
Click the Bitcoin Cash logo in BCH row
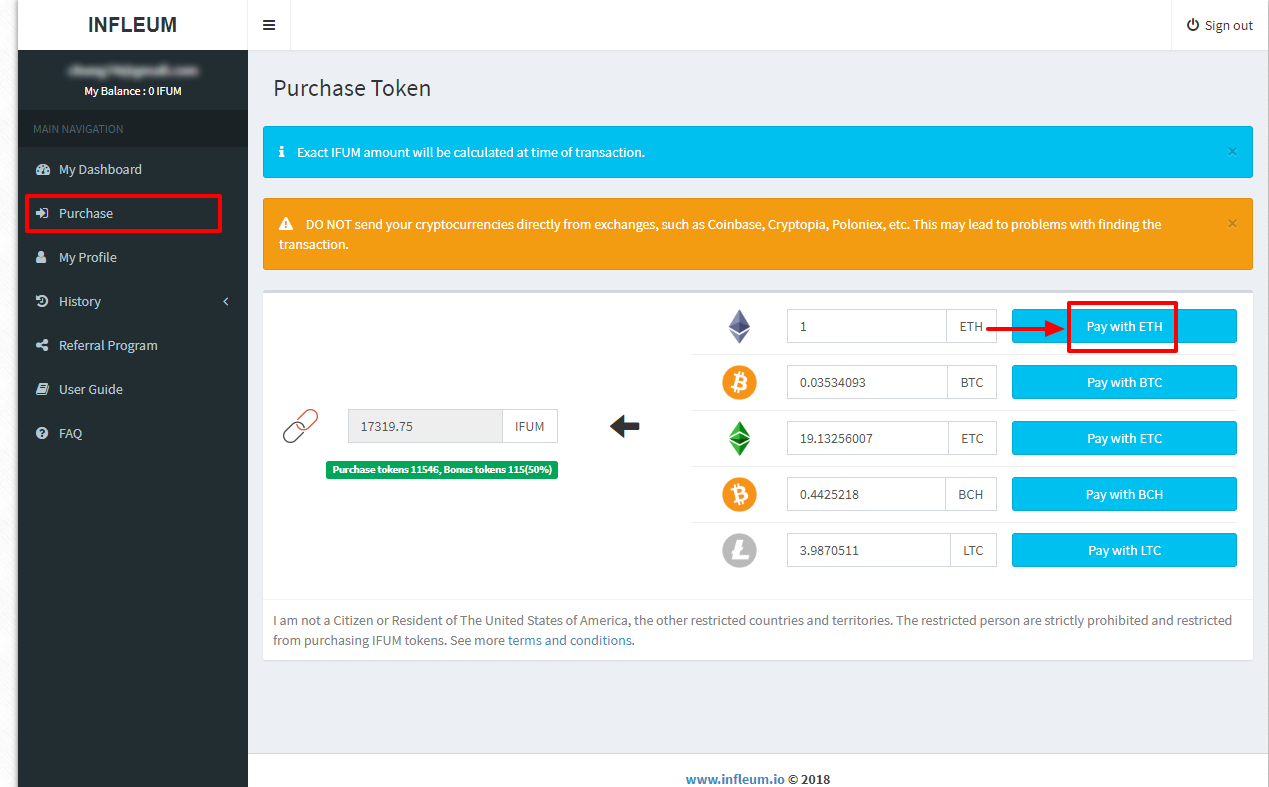point(739,494)
